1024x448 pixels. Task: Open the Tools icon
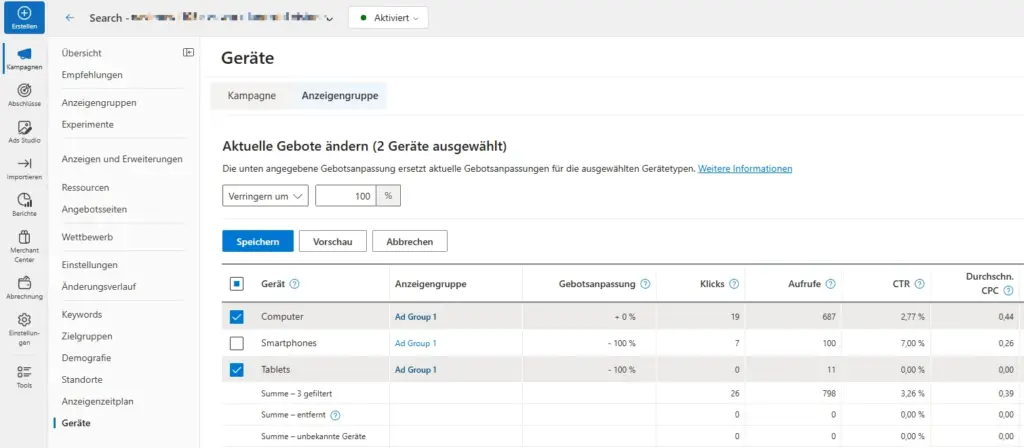[x=24, y=371]
